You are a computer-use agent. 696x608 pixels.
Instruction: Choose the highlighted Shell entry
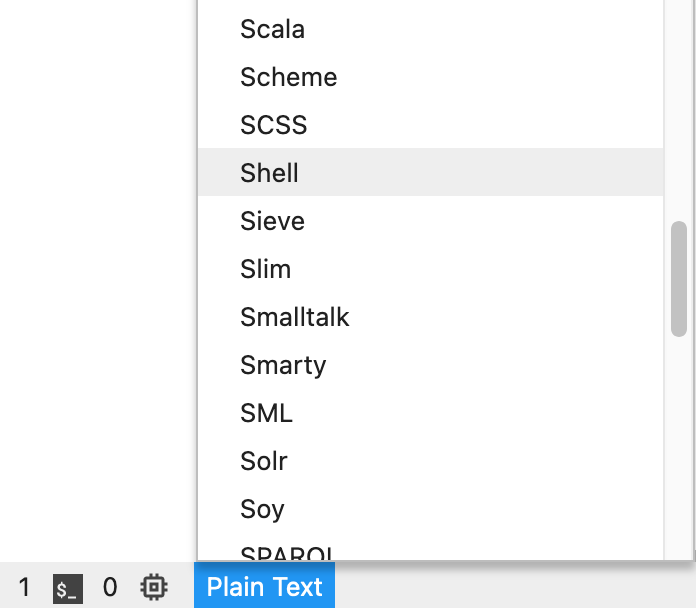(431, 173)
